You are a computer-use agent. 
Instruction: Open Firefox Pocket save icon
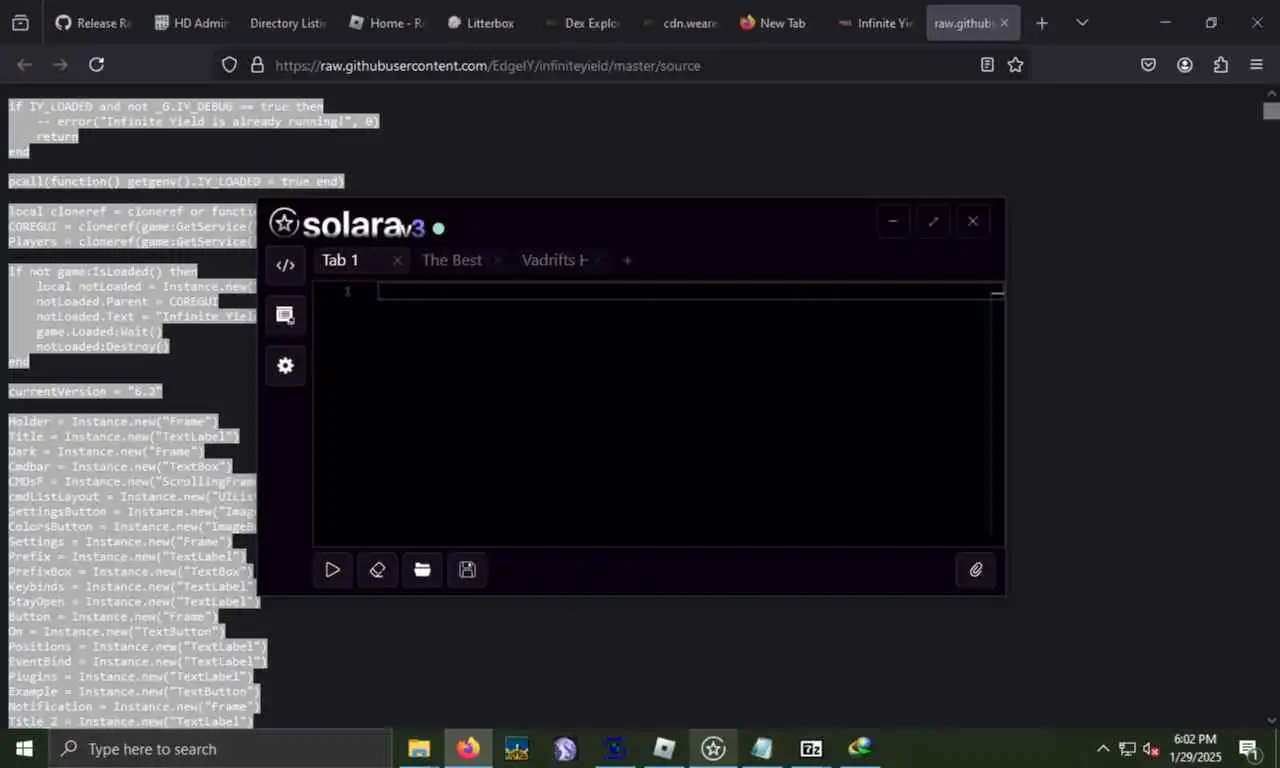[x=1149, y=65]
